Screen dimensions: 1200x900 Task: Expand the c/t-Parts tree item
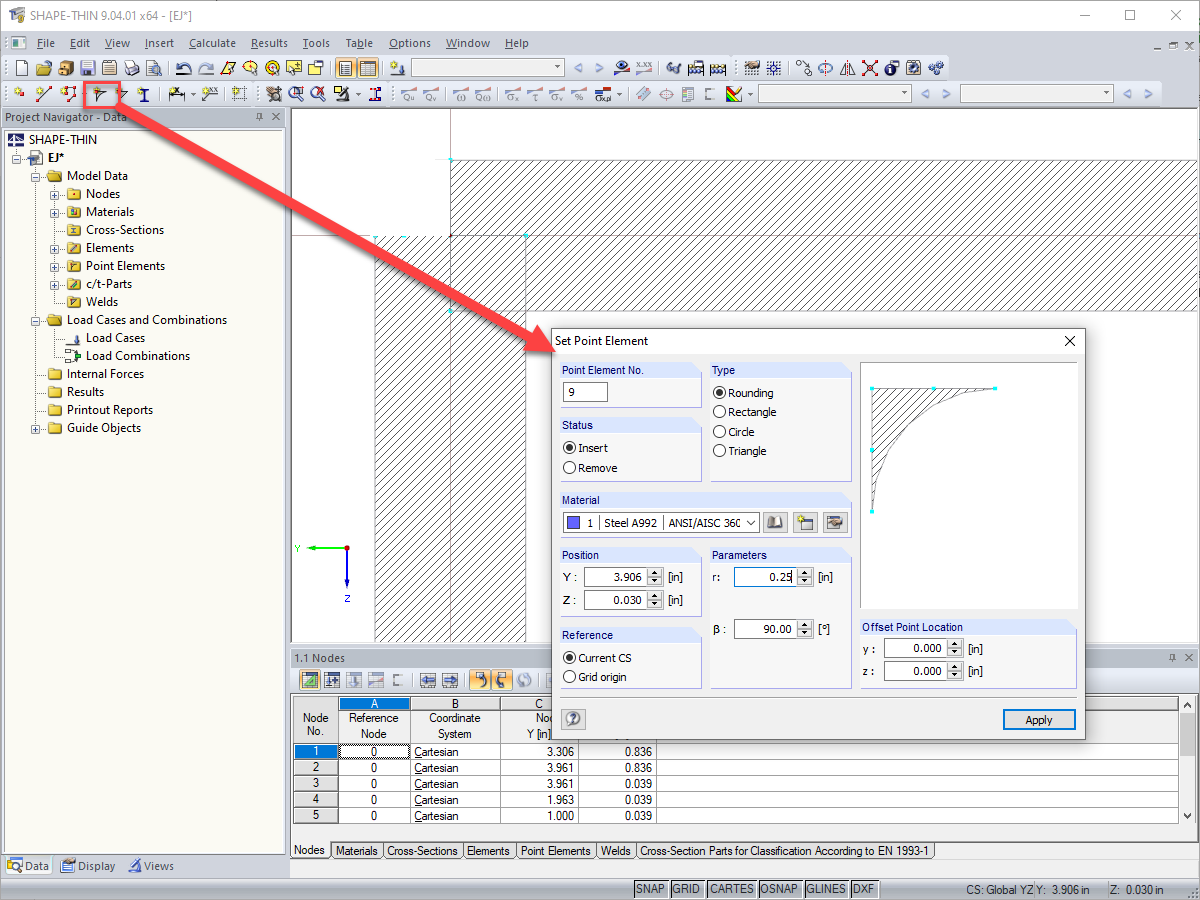(55, 284)
